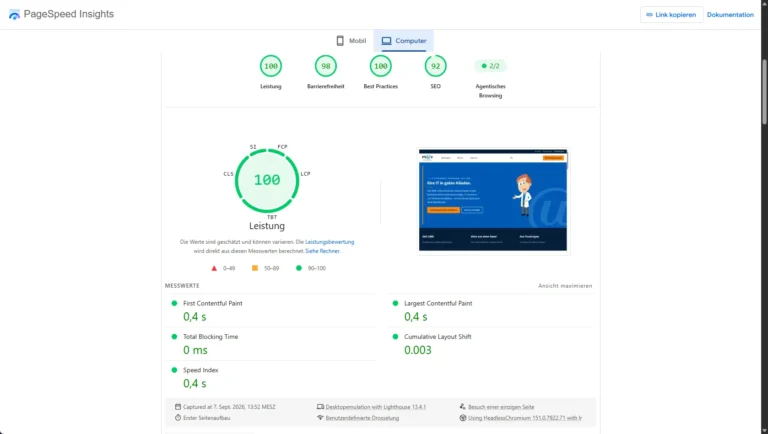Click the green circle 90–100 legend marker

click(299, 268)
